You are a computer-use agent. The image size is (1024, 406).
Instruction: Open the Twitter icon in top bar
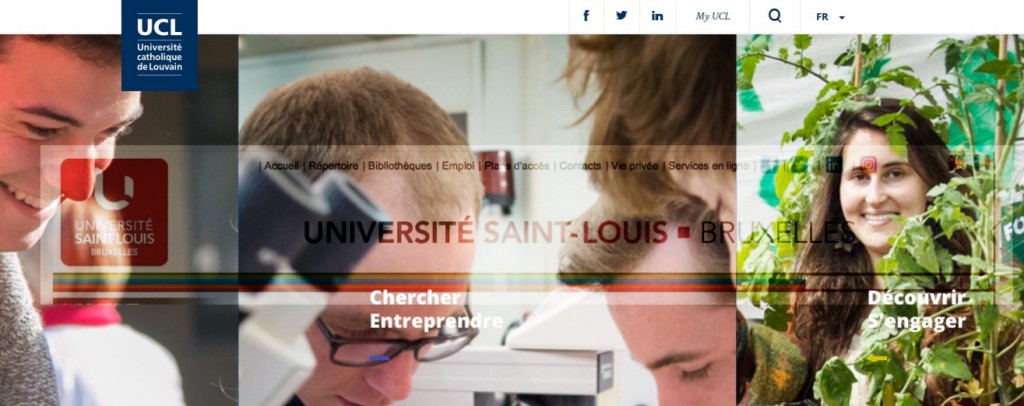621,16
